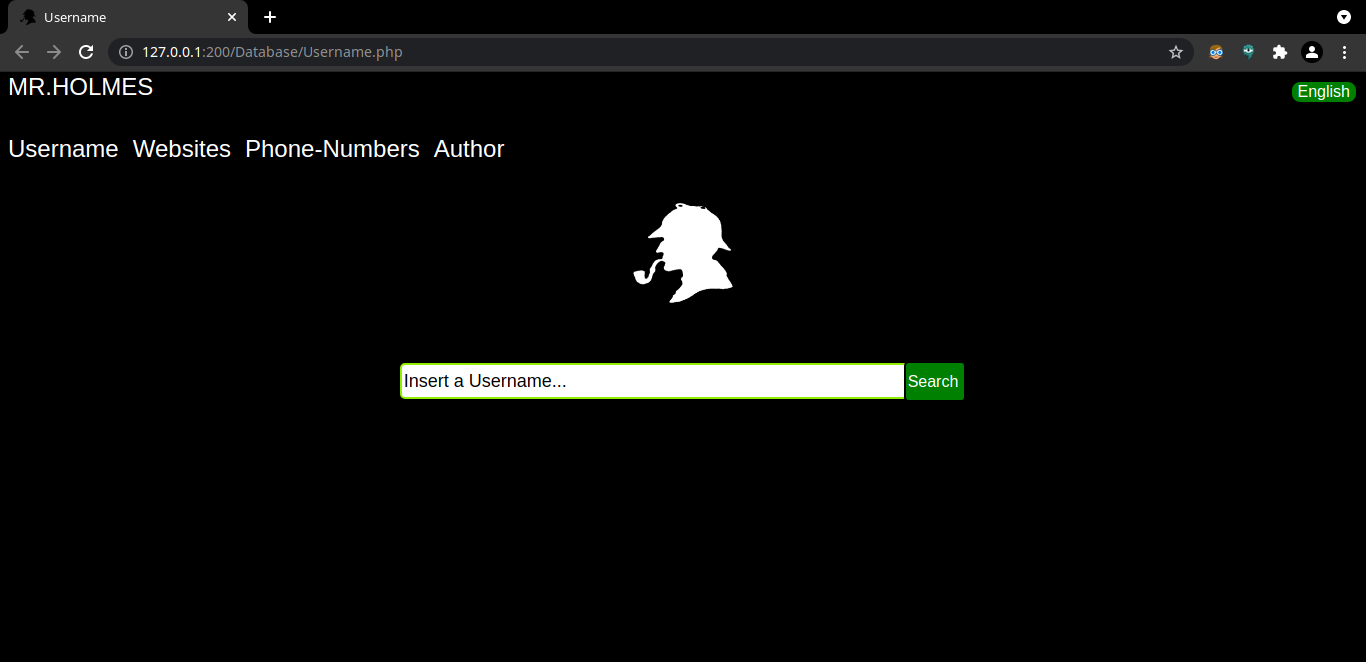Open the Chrome profile avatar
The height and width of the screenshot is (662, 1366).
[x=1312, y=52]
